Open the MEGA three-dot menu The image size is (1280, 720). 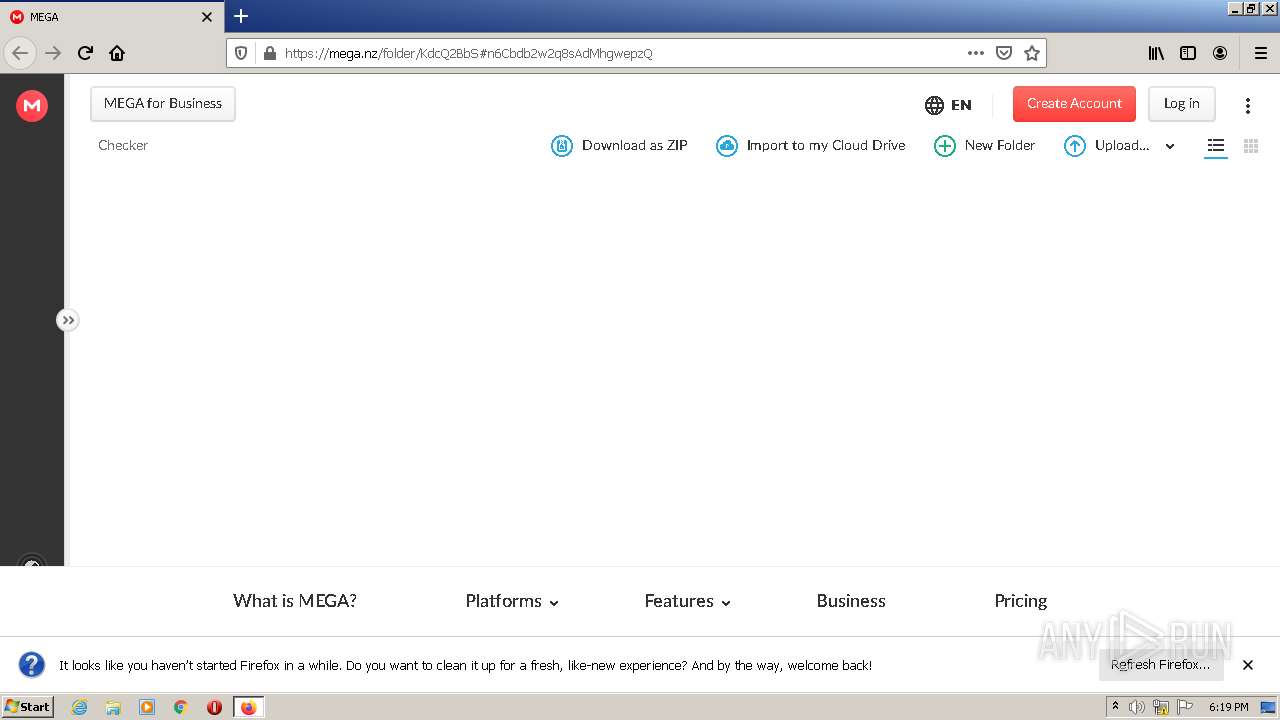pyautogui.click(x=1247, y=105)
